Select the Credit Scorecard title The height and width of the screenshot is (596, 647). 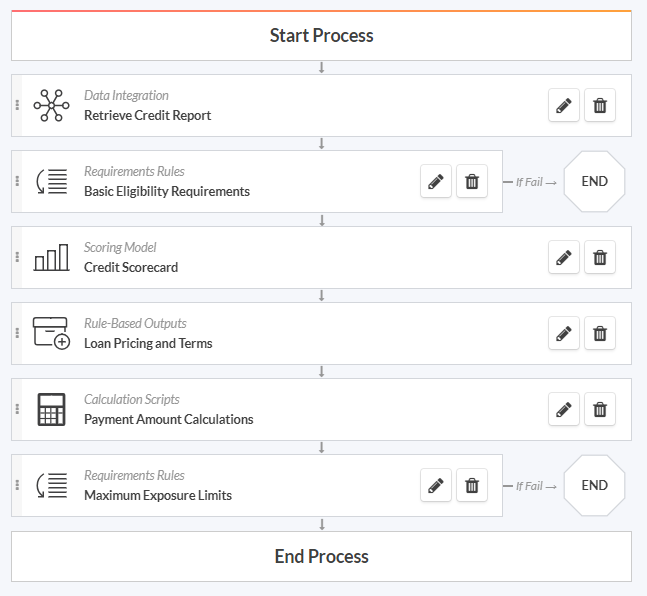pos(131,267)
